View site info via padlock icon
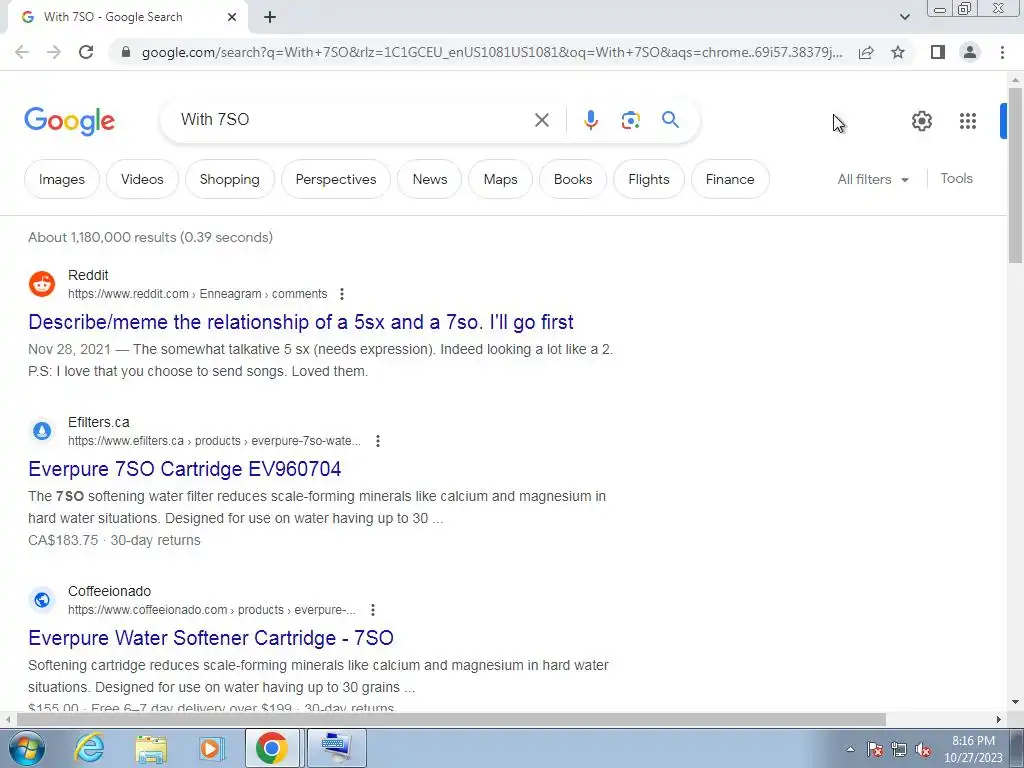This screenshot has width=1024, height=768. point(126,52)
